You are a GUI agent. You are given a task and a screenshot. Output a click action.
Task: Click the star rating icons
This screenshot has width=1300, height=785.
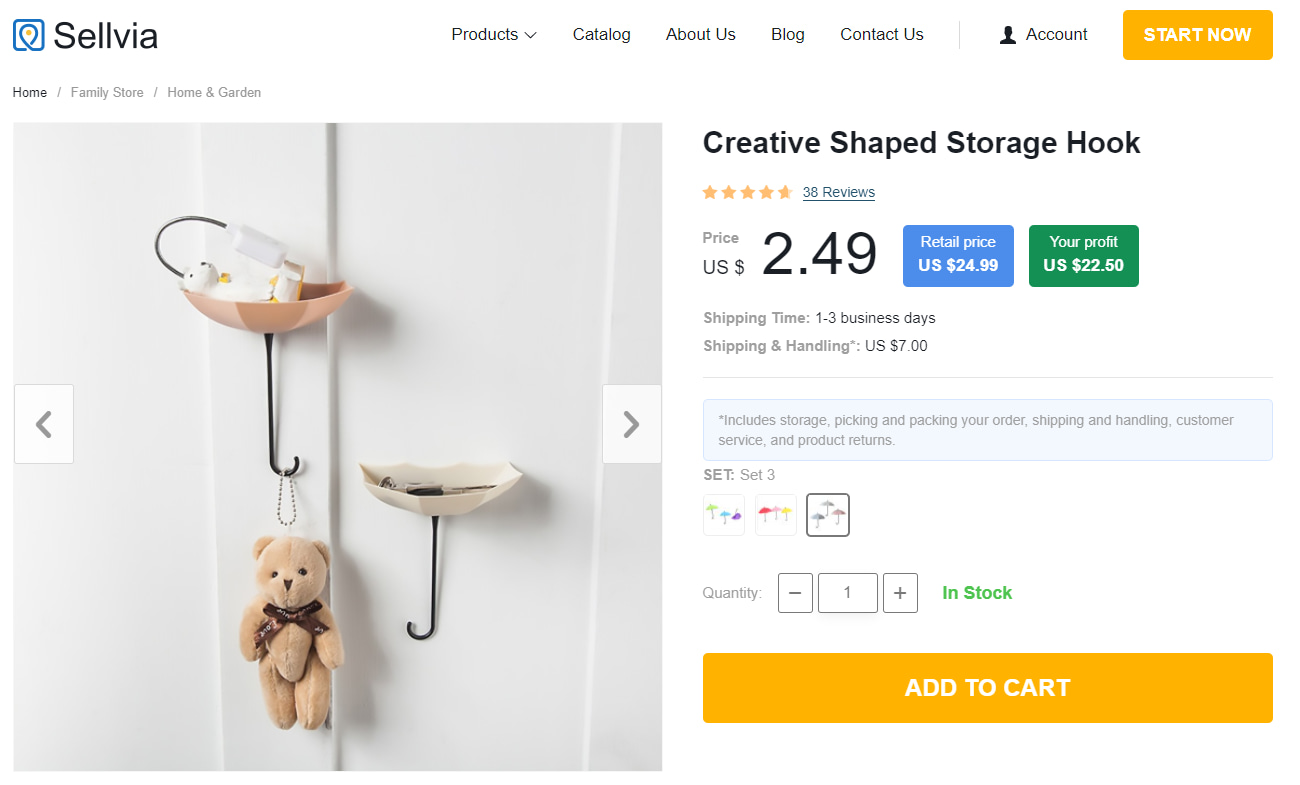click(747, 192)
